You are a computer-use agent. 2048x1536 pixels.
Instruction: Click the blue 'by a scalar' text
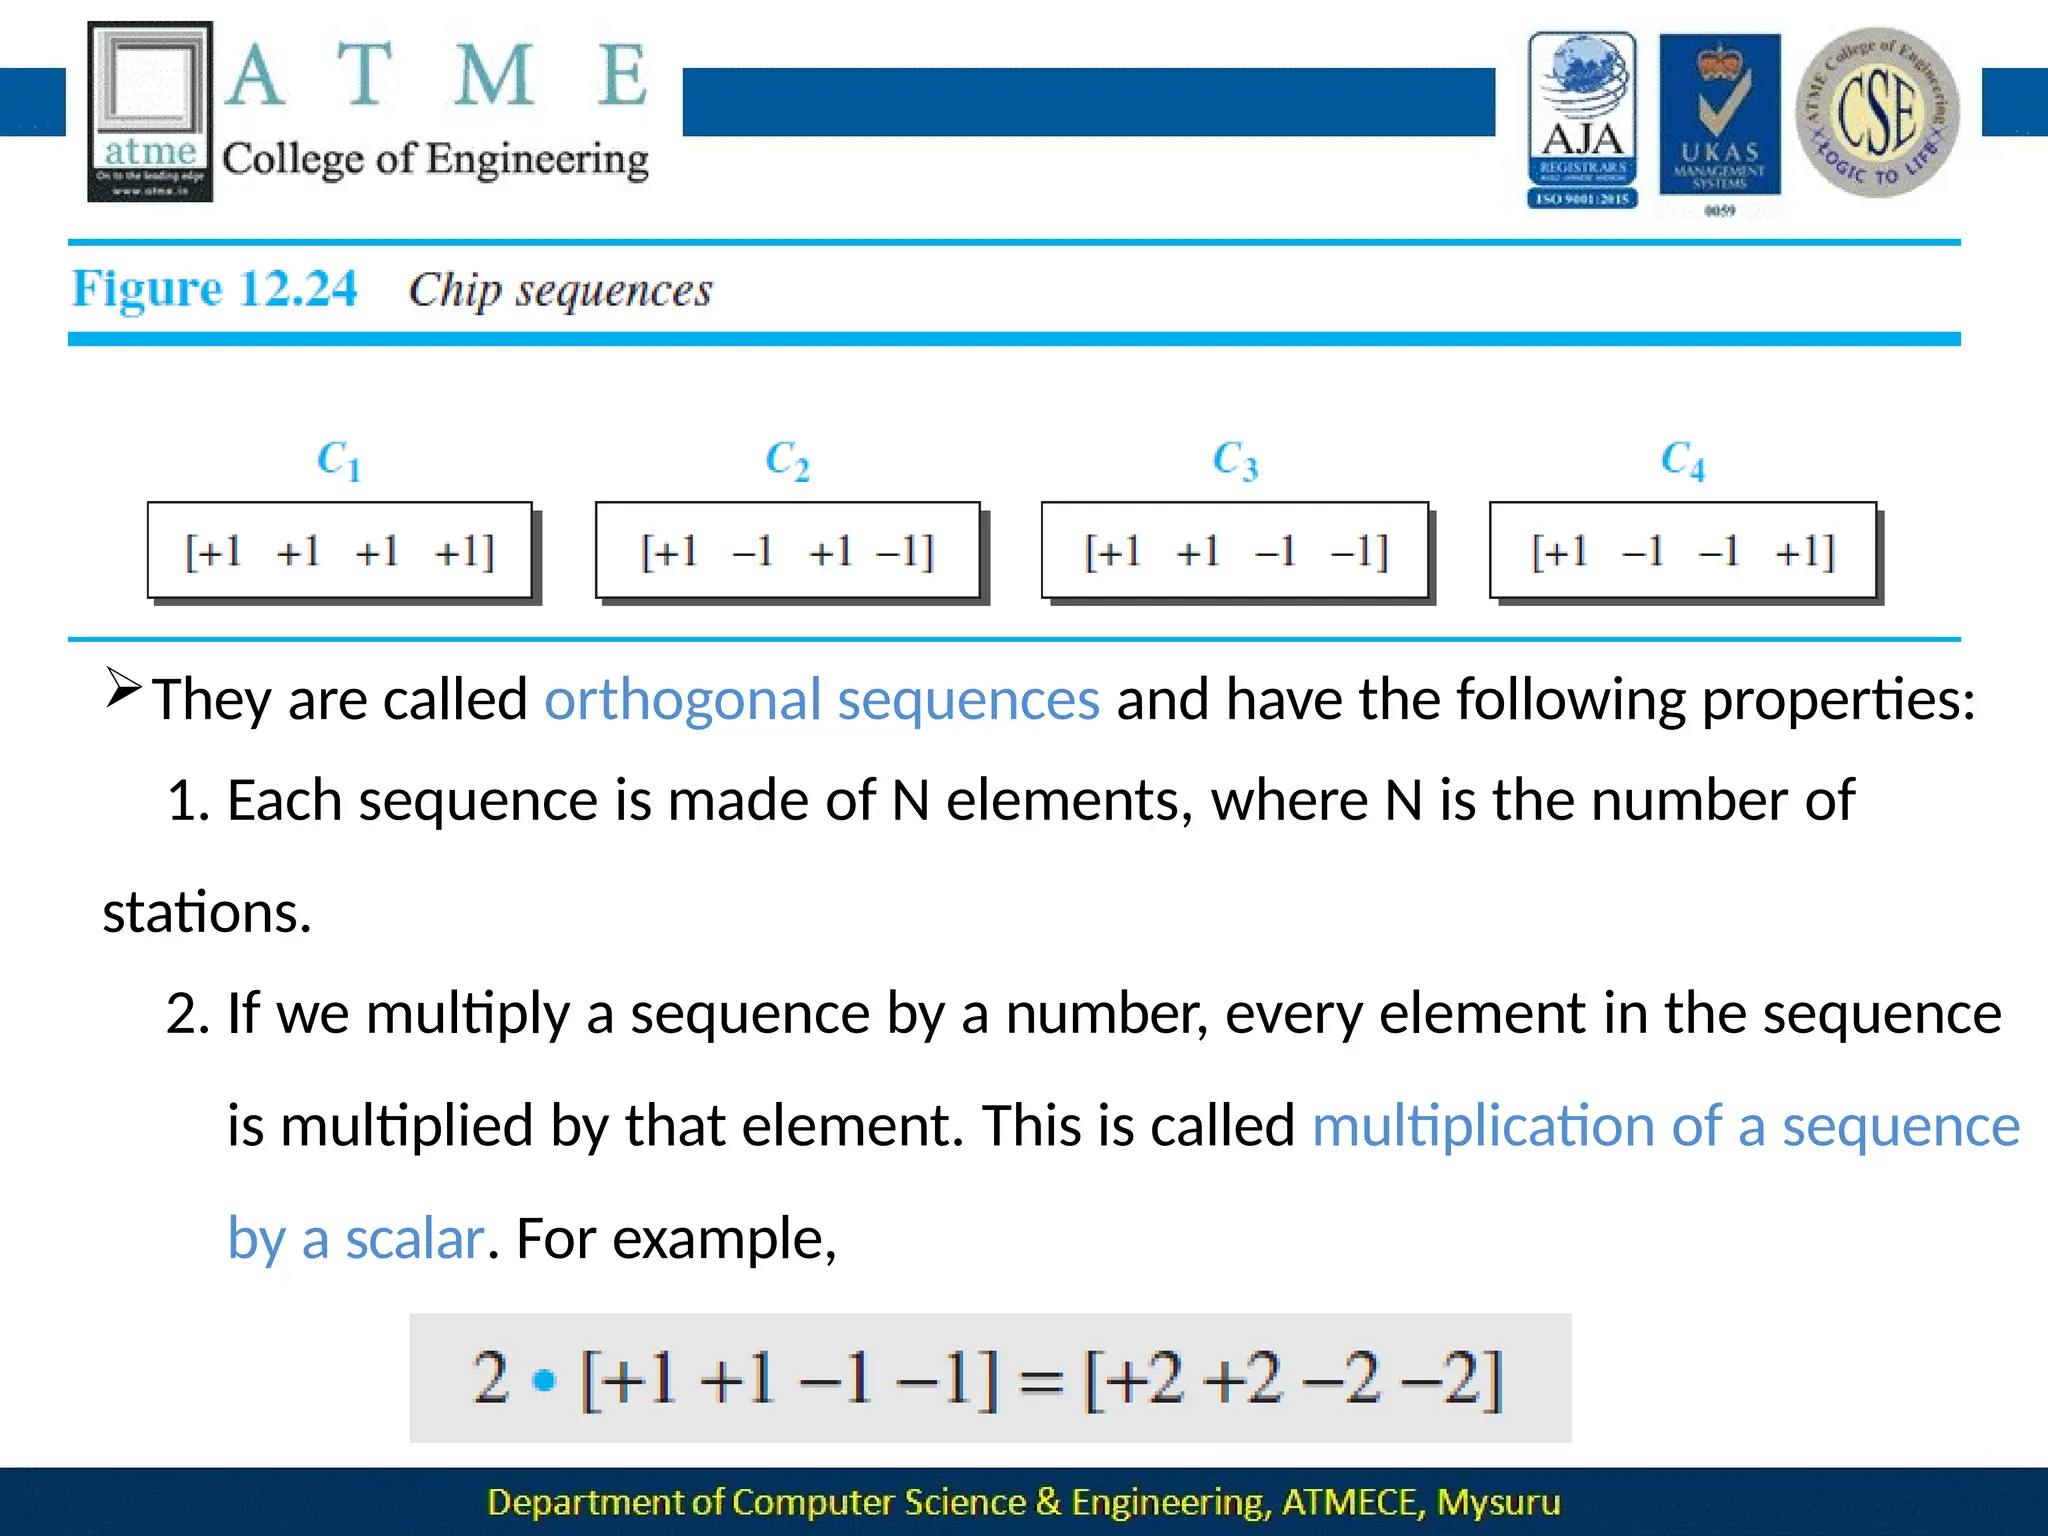[x=356, y=1239]
